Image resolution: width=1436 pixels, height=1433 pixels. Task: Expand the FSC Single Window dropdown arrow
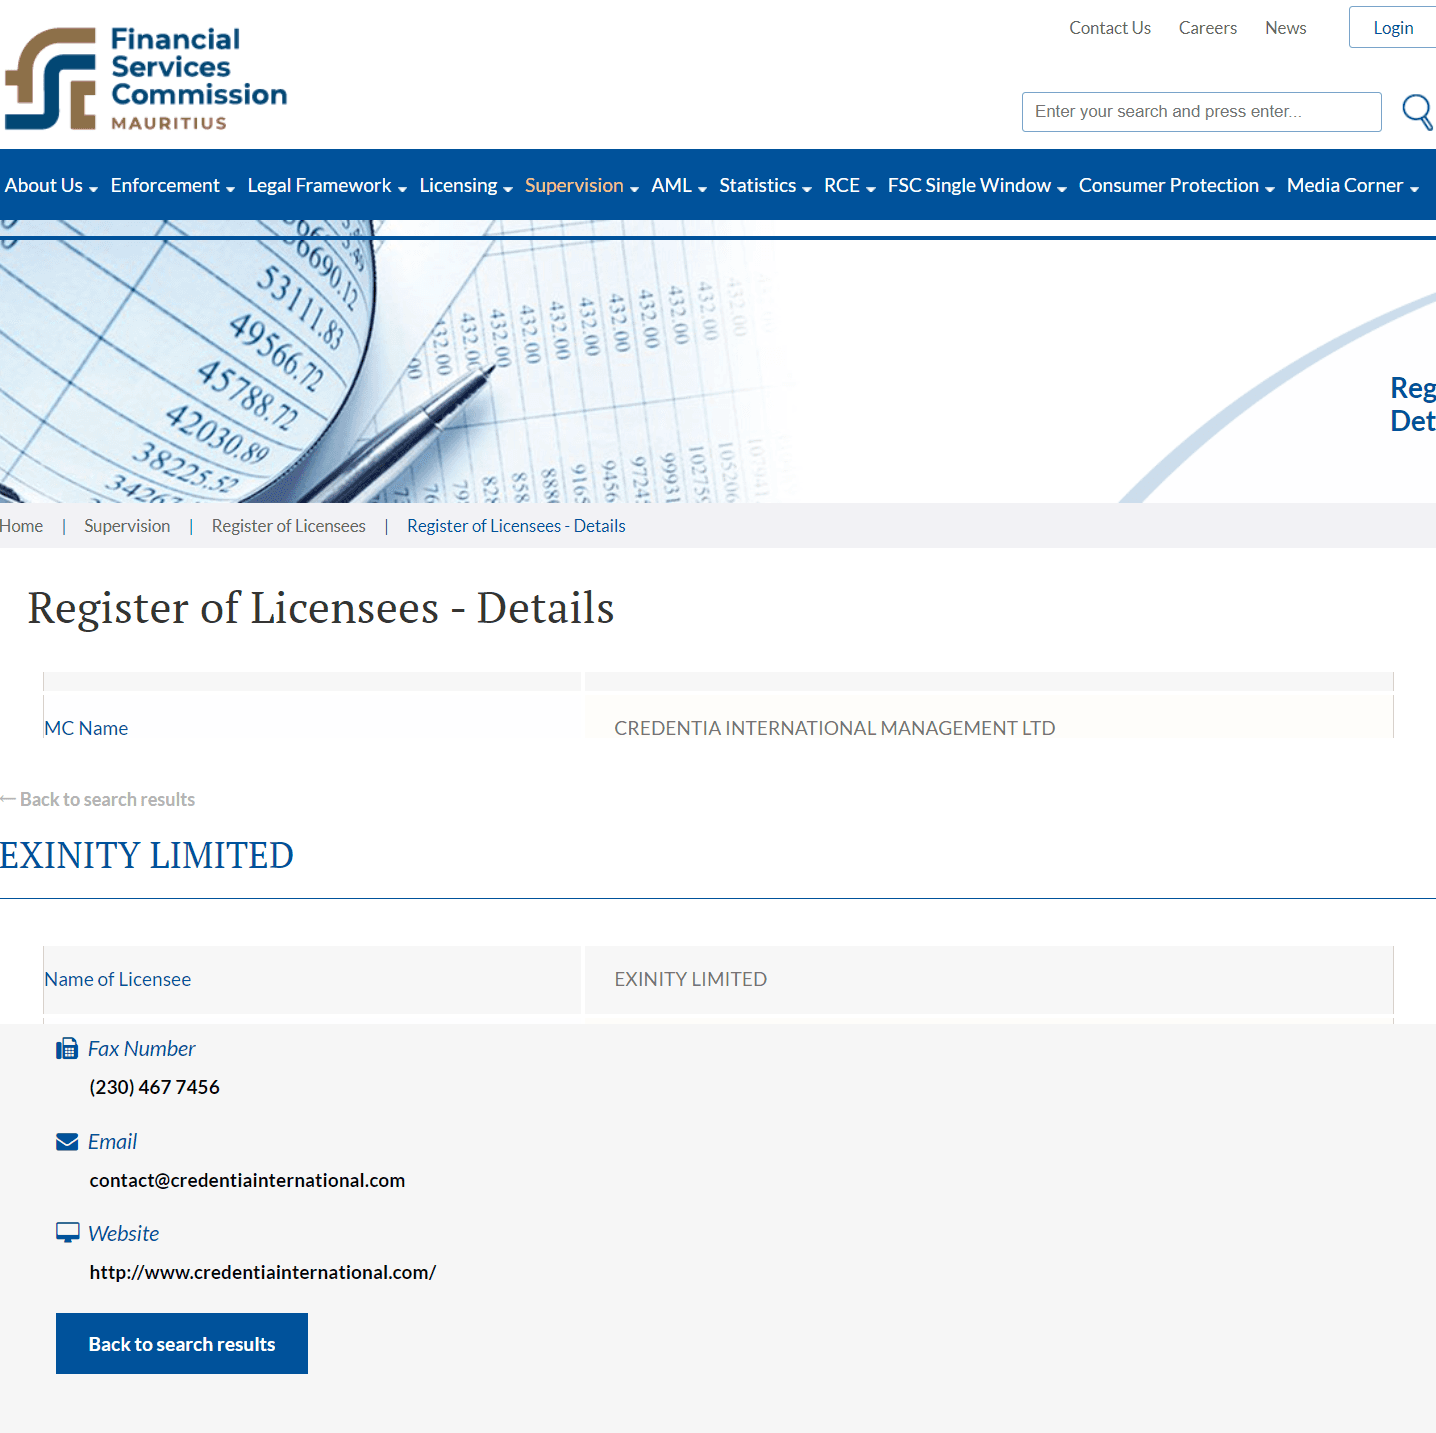1062,189
